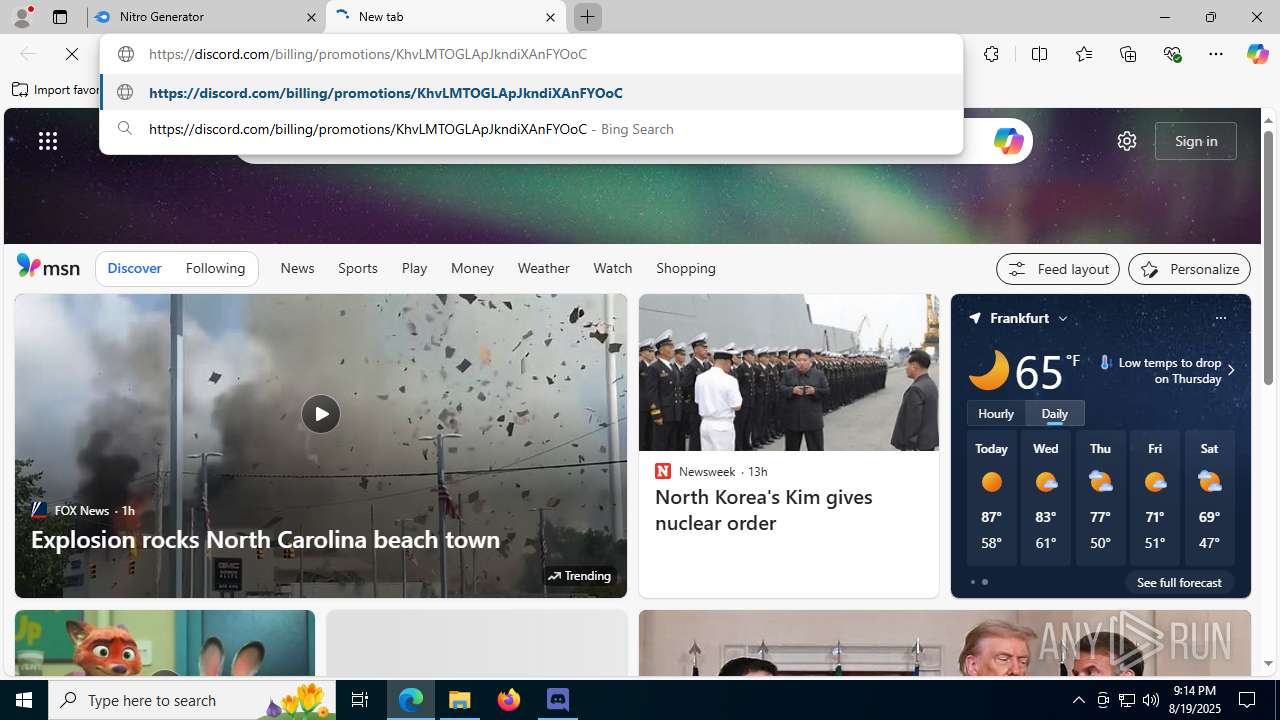Show hidden system tray icons
Image resolution: width=1280 pixels, height=720 pixels.
[x=1078, y=700]
